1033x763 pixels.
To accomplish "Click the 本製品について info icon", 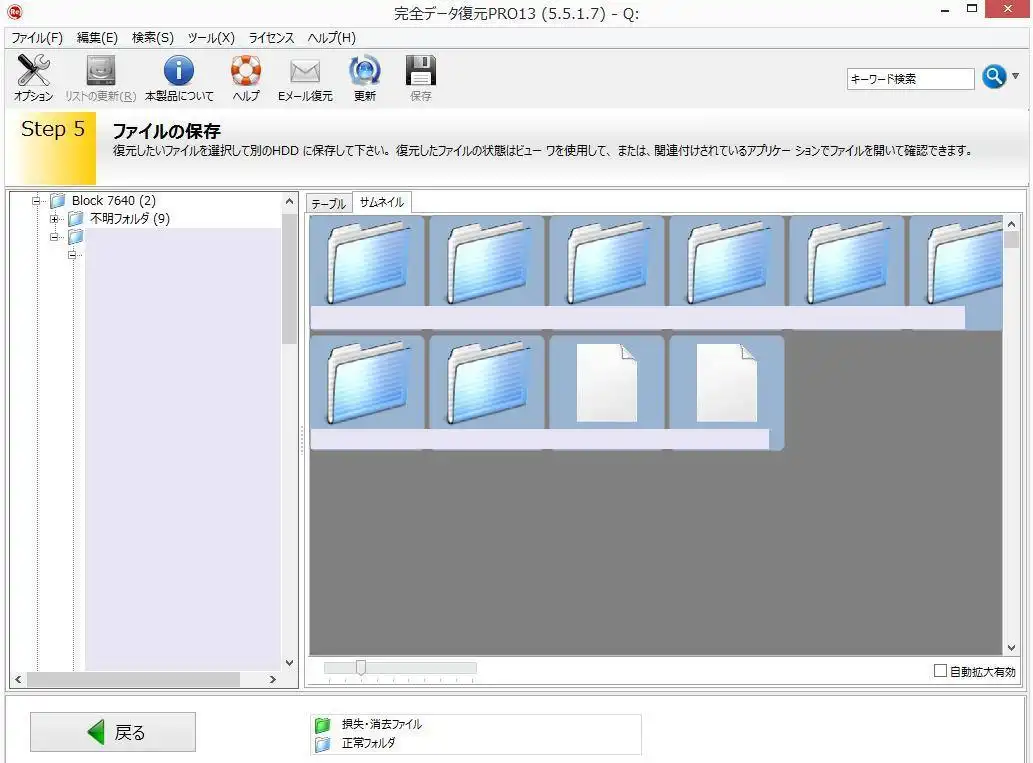I will pos(179,72).
